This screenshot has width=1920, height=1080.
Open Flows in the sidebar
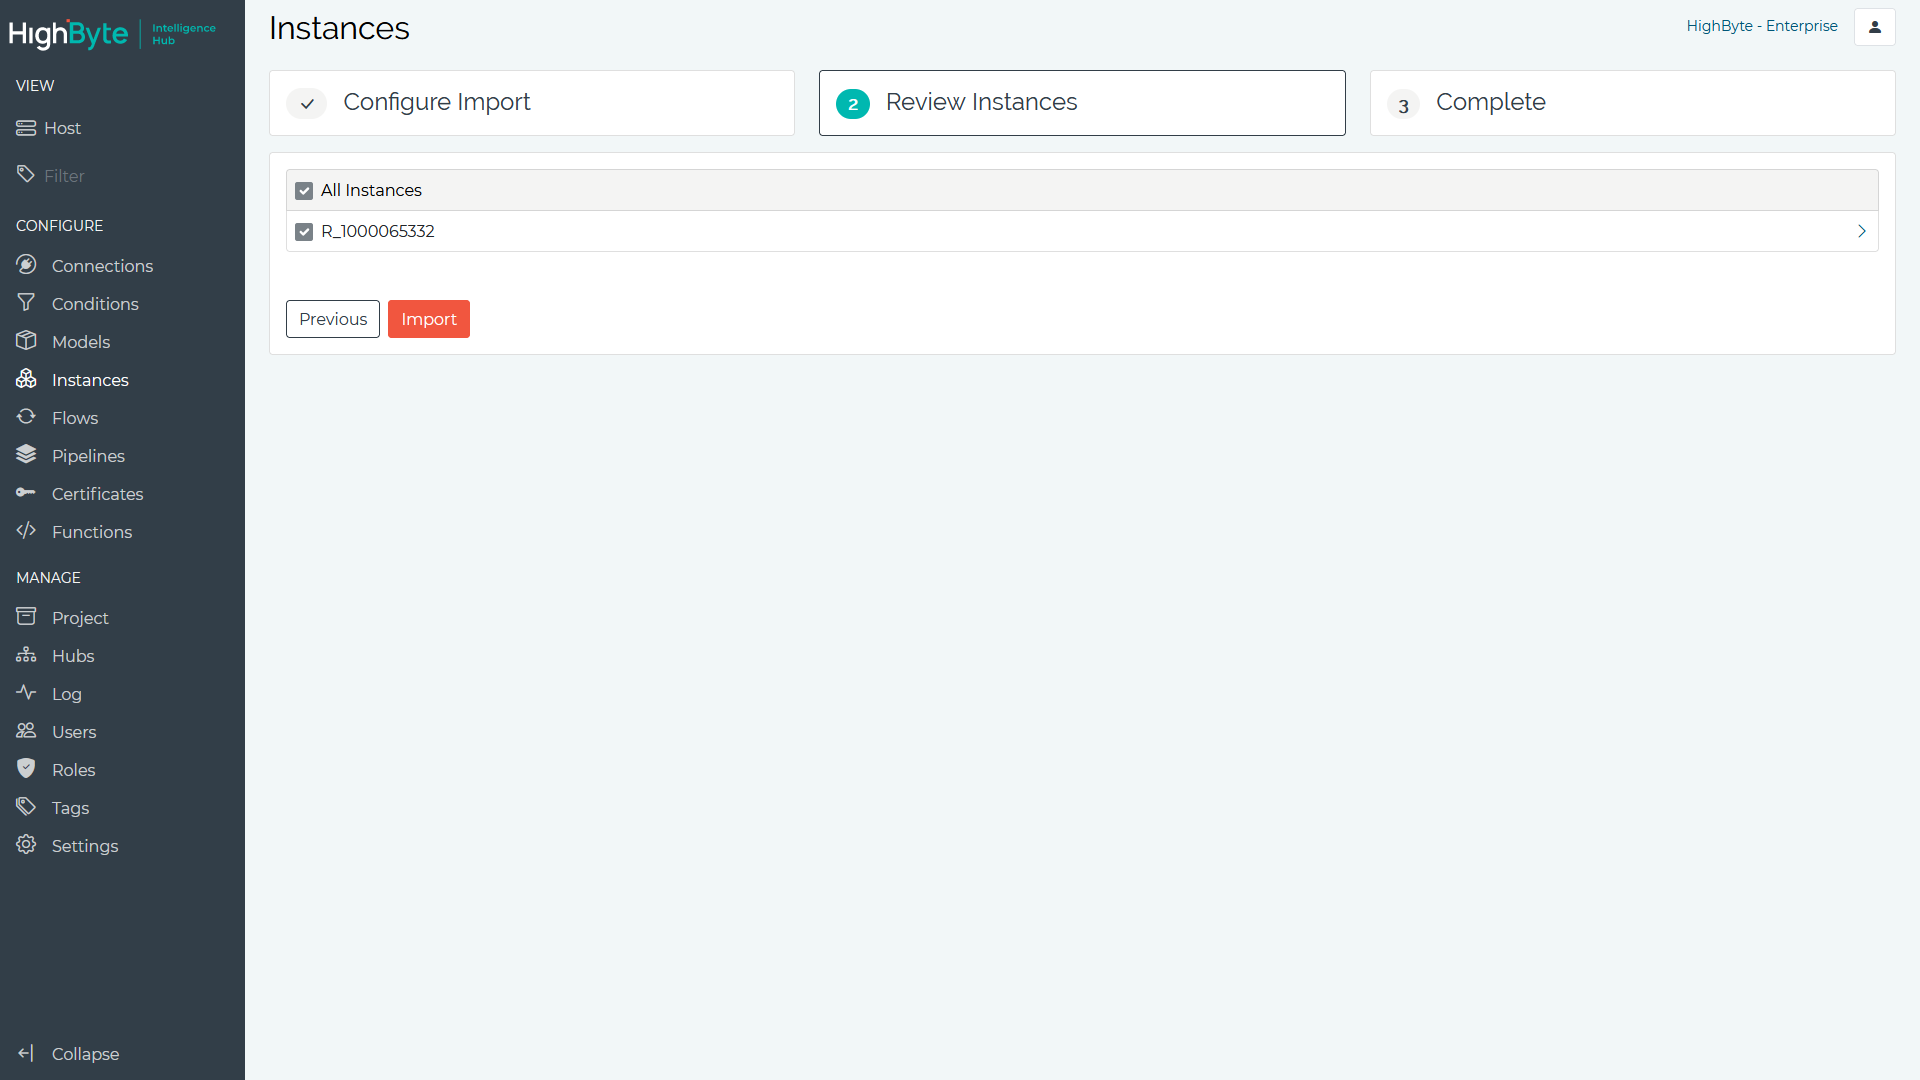pyautogui.click(x=75, y=417)
